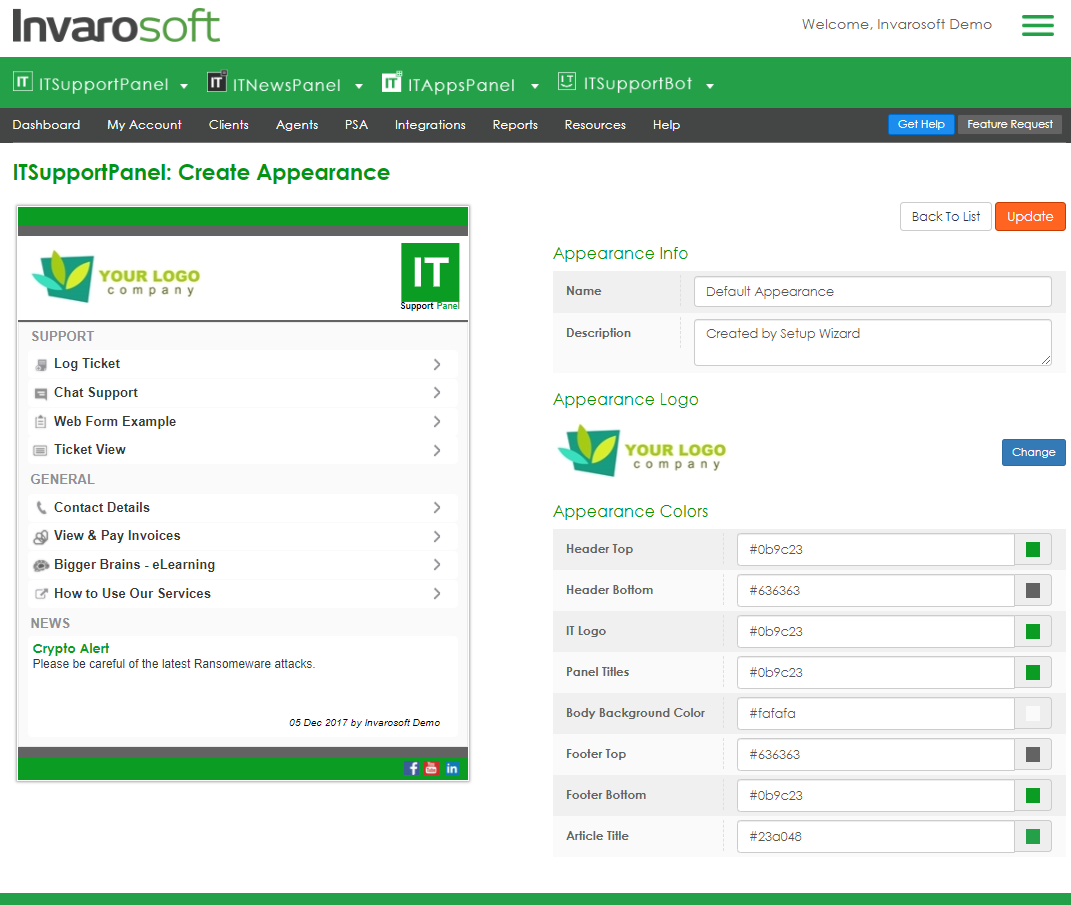Image resolution: width=1071 pixels, height=905 pixels.
Task: Click the ITNewsPanel product icon
Action: coord(217,82)
